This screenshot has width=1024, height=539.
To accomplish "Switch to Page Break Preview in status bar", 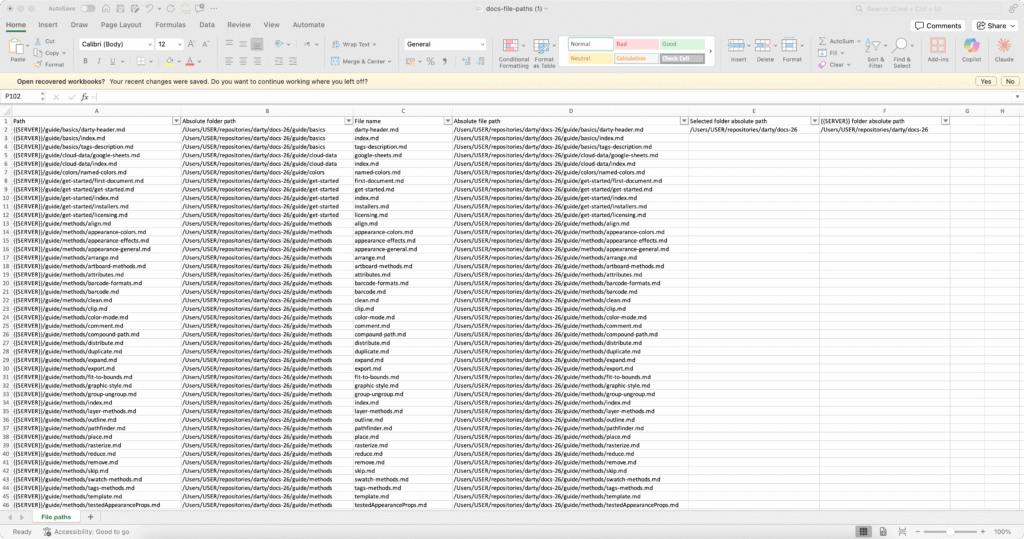I will (902, 531).
